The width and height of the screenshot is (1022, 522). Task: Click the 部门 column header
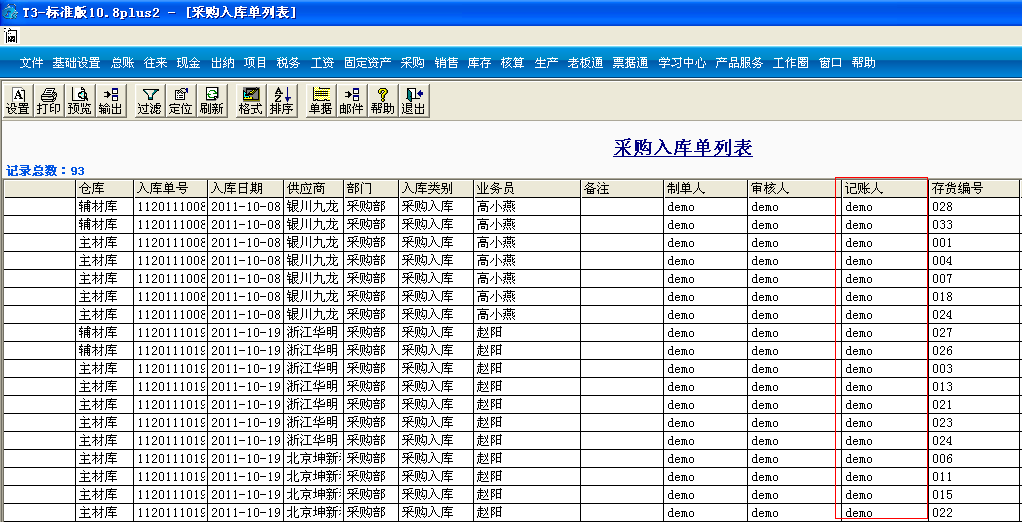click(x=370, y=189)
